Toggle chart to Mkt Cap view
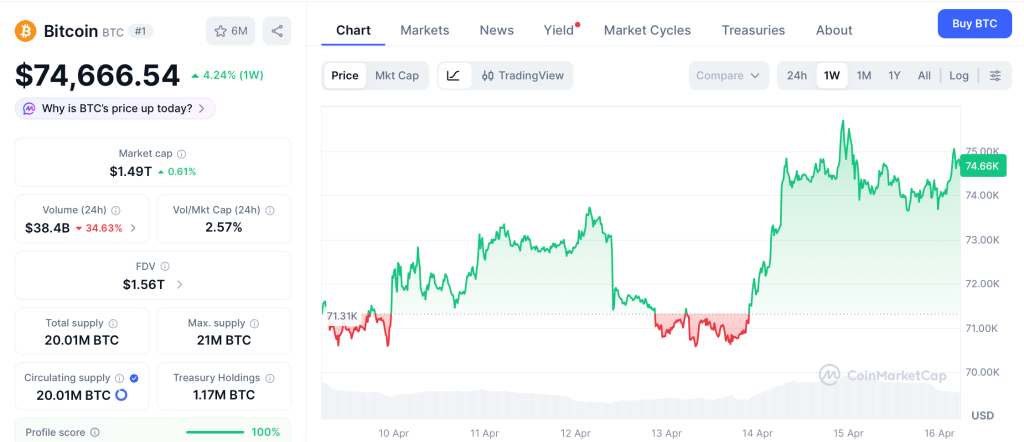 click(x=397, y=75)
